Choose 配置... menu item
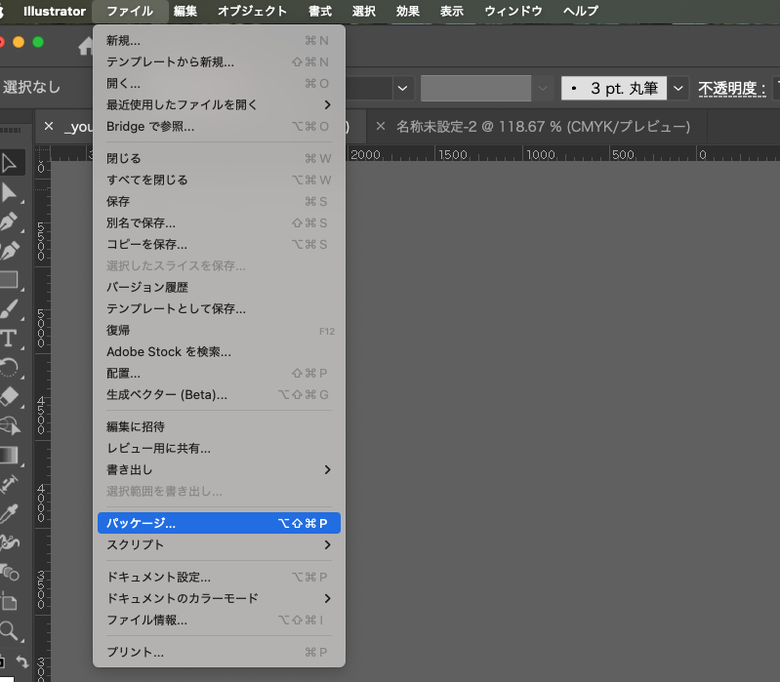The image size is (780, 682). click(219, 373)
